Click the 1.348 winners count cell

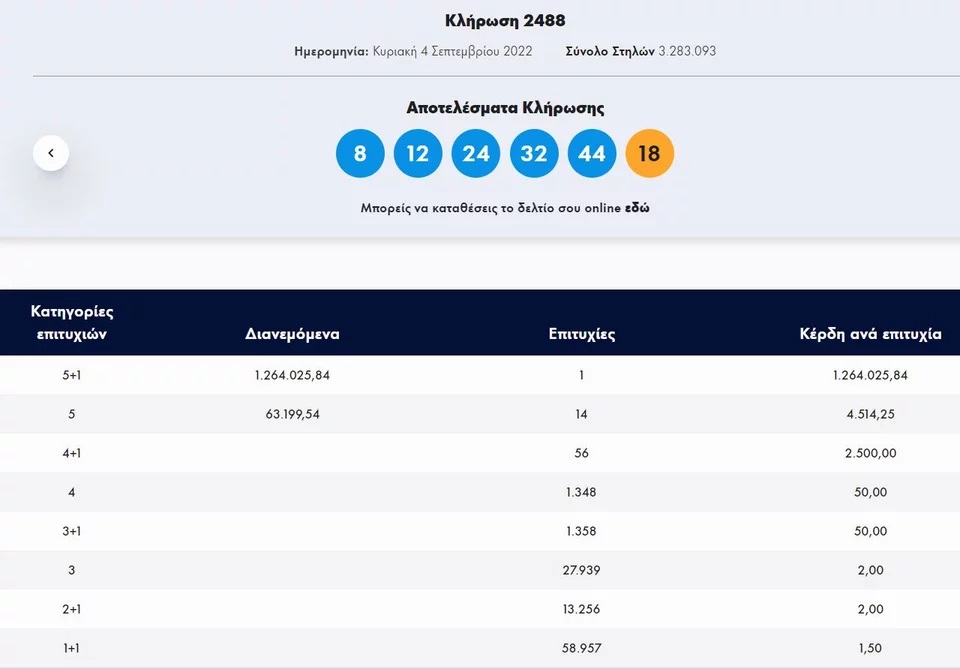tap(581, 492)
